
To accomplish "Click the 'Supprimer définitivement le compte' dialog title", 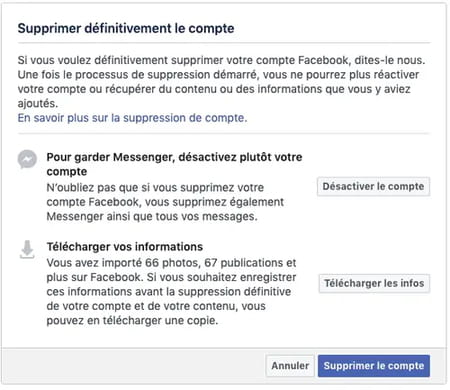I will coord(126,28).
